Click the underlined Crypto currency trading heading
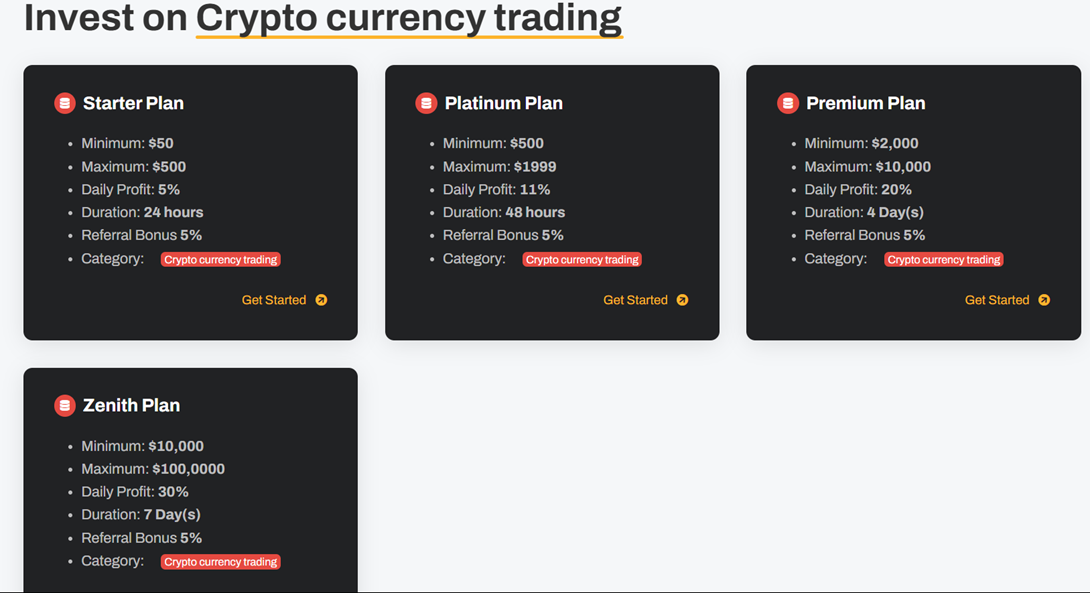 point(409,18)
